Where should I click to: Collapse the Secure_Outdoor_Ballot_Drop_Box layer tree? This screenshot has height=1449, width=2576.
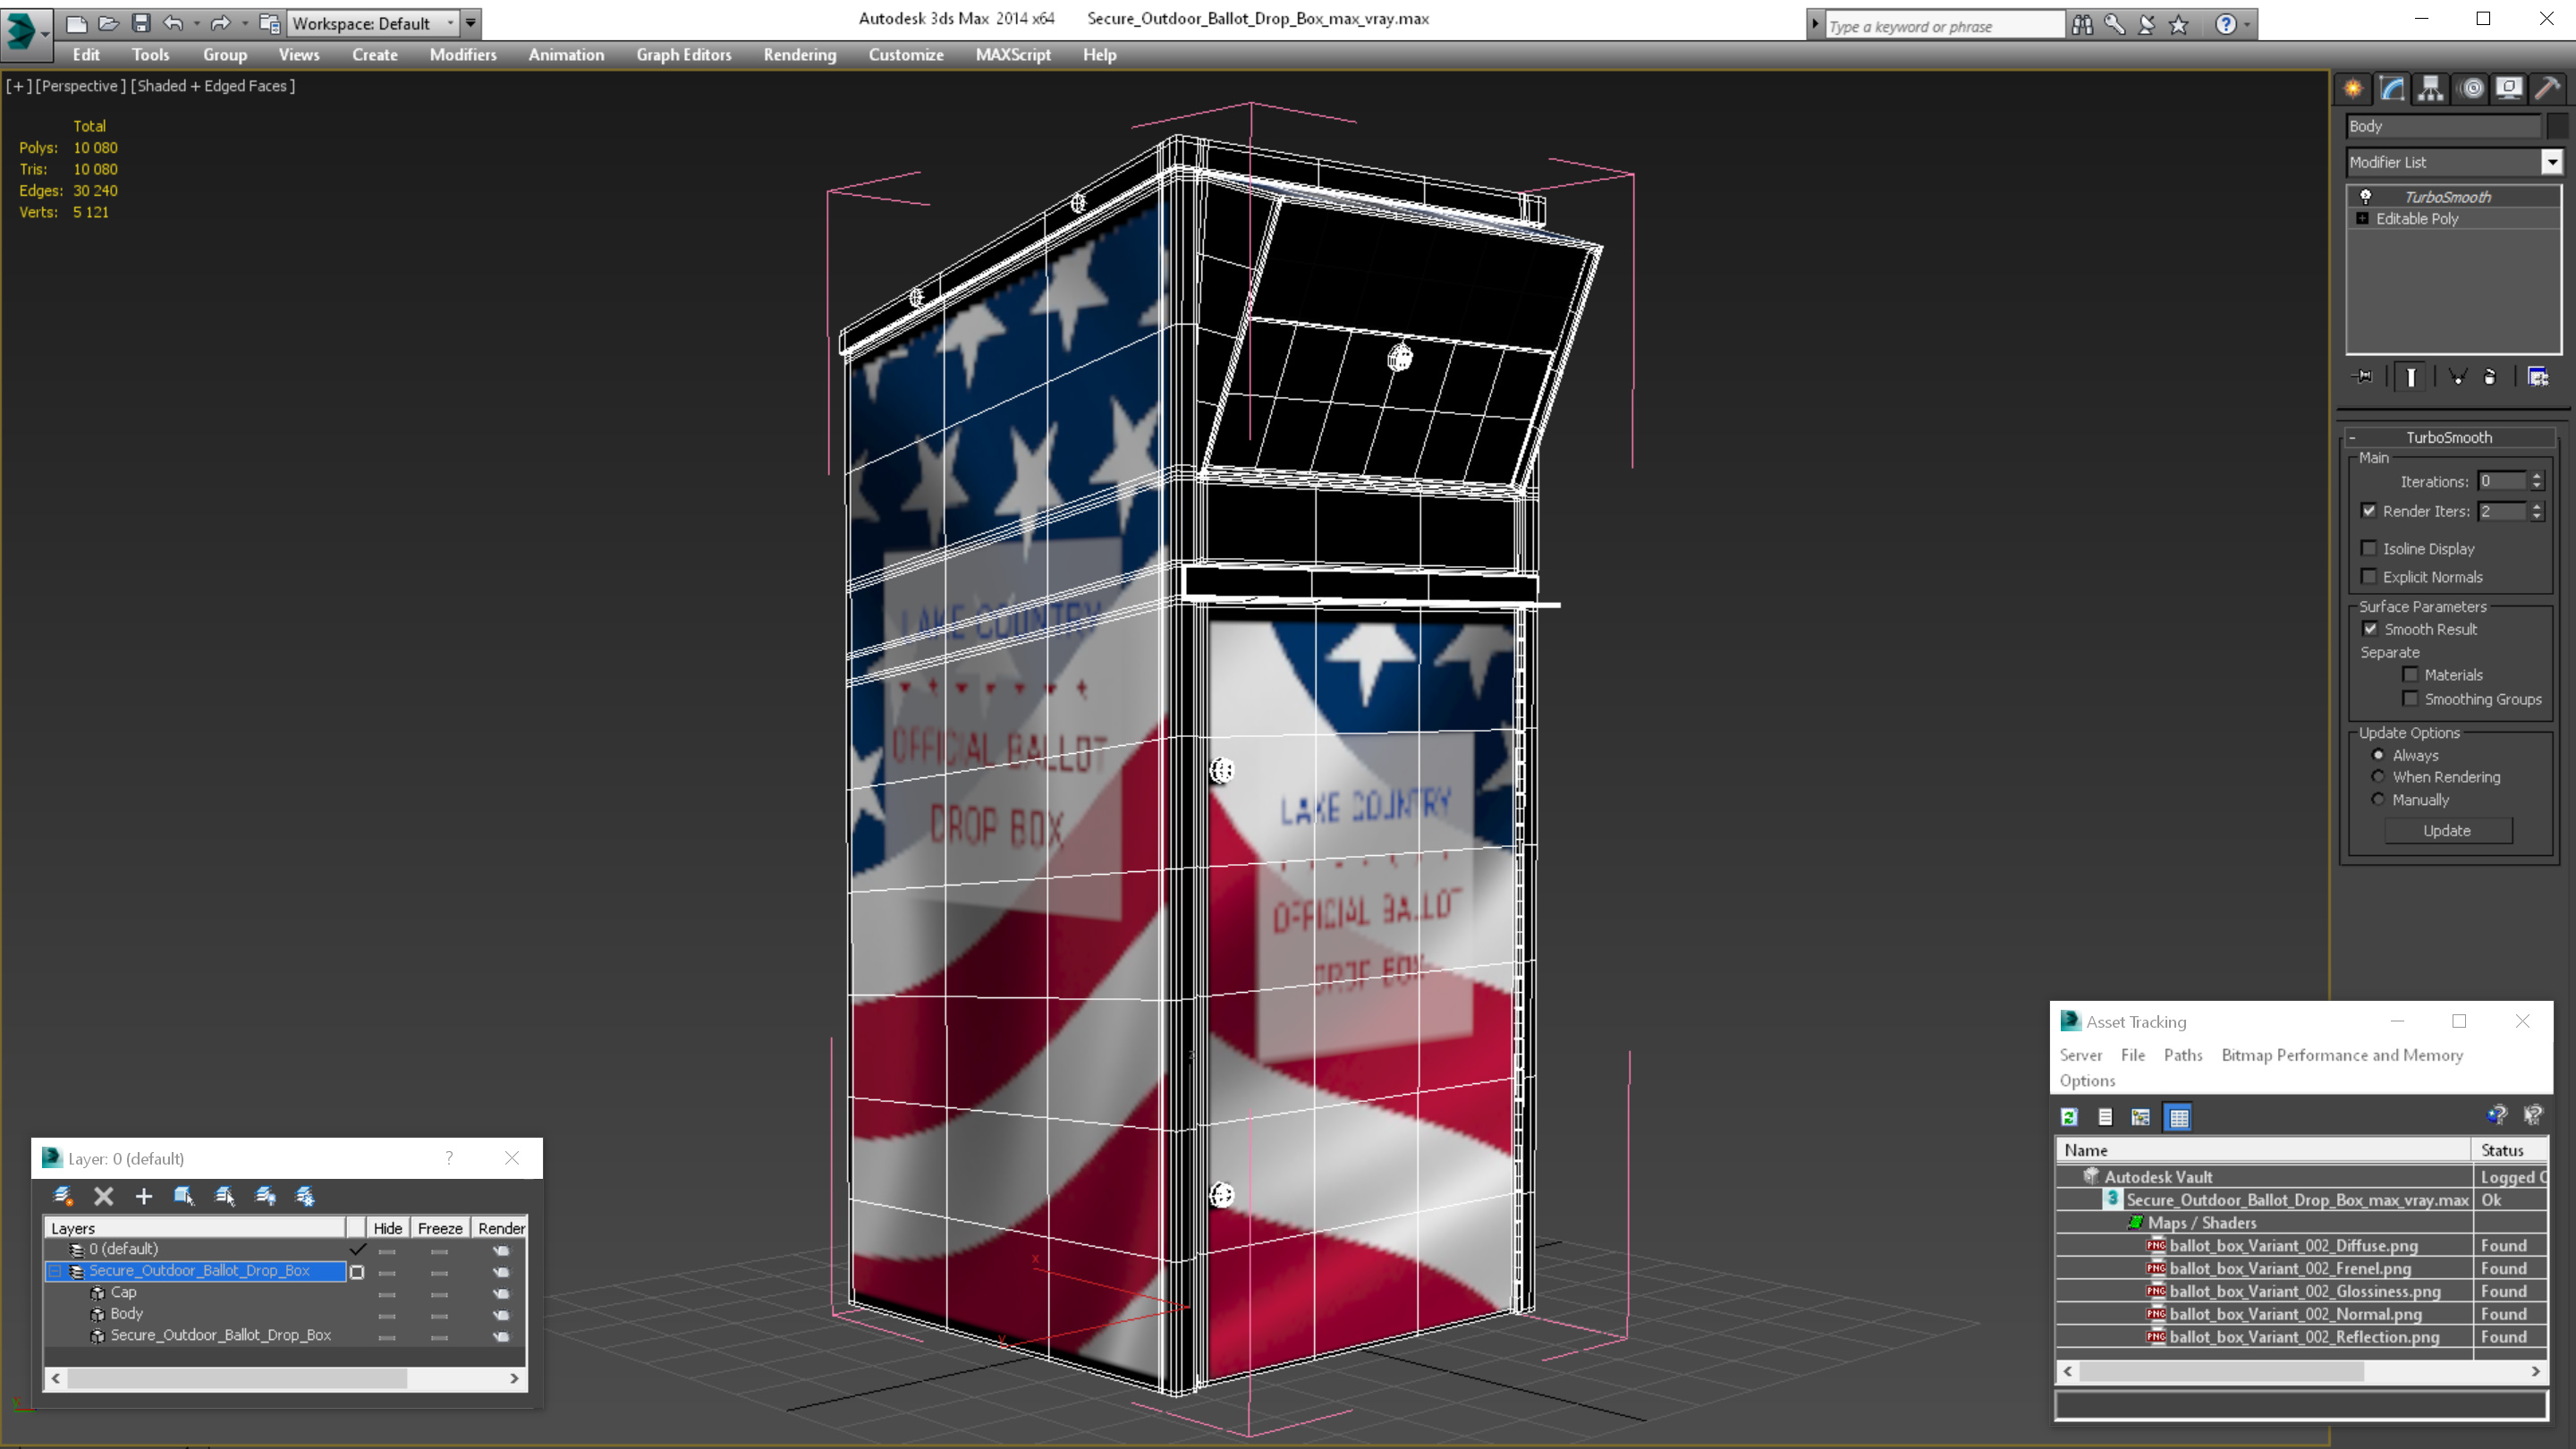click(56, 1271)
